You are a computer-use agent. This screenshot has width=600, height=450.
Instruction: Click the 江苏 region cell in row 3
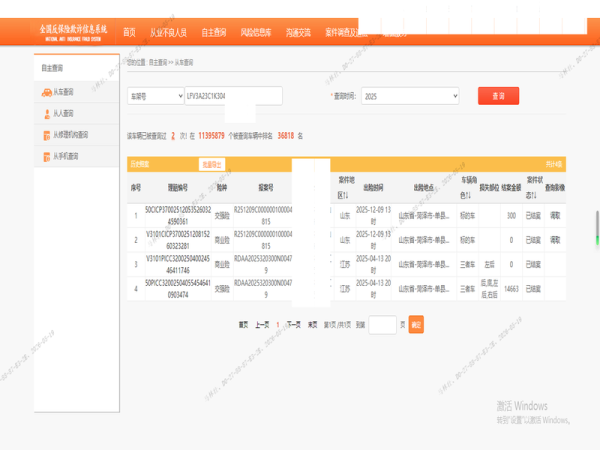pos(345,265)
